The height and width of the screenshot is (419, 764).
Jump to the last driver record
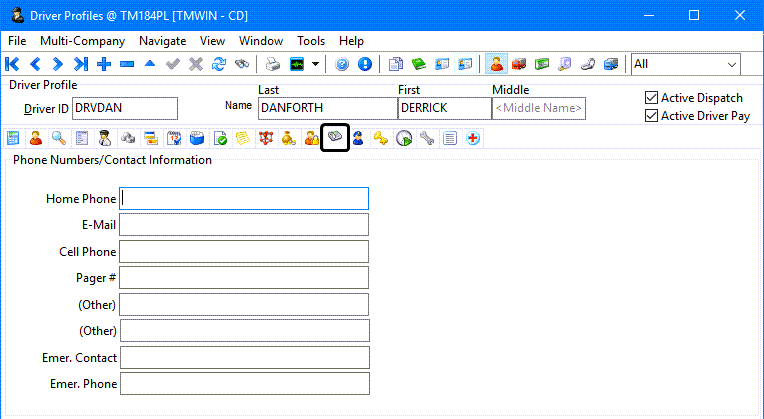[82, 64]
